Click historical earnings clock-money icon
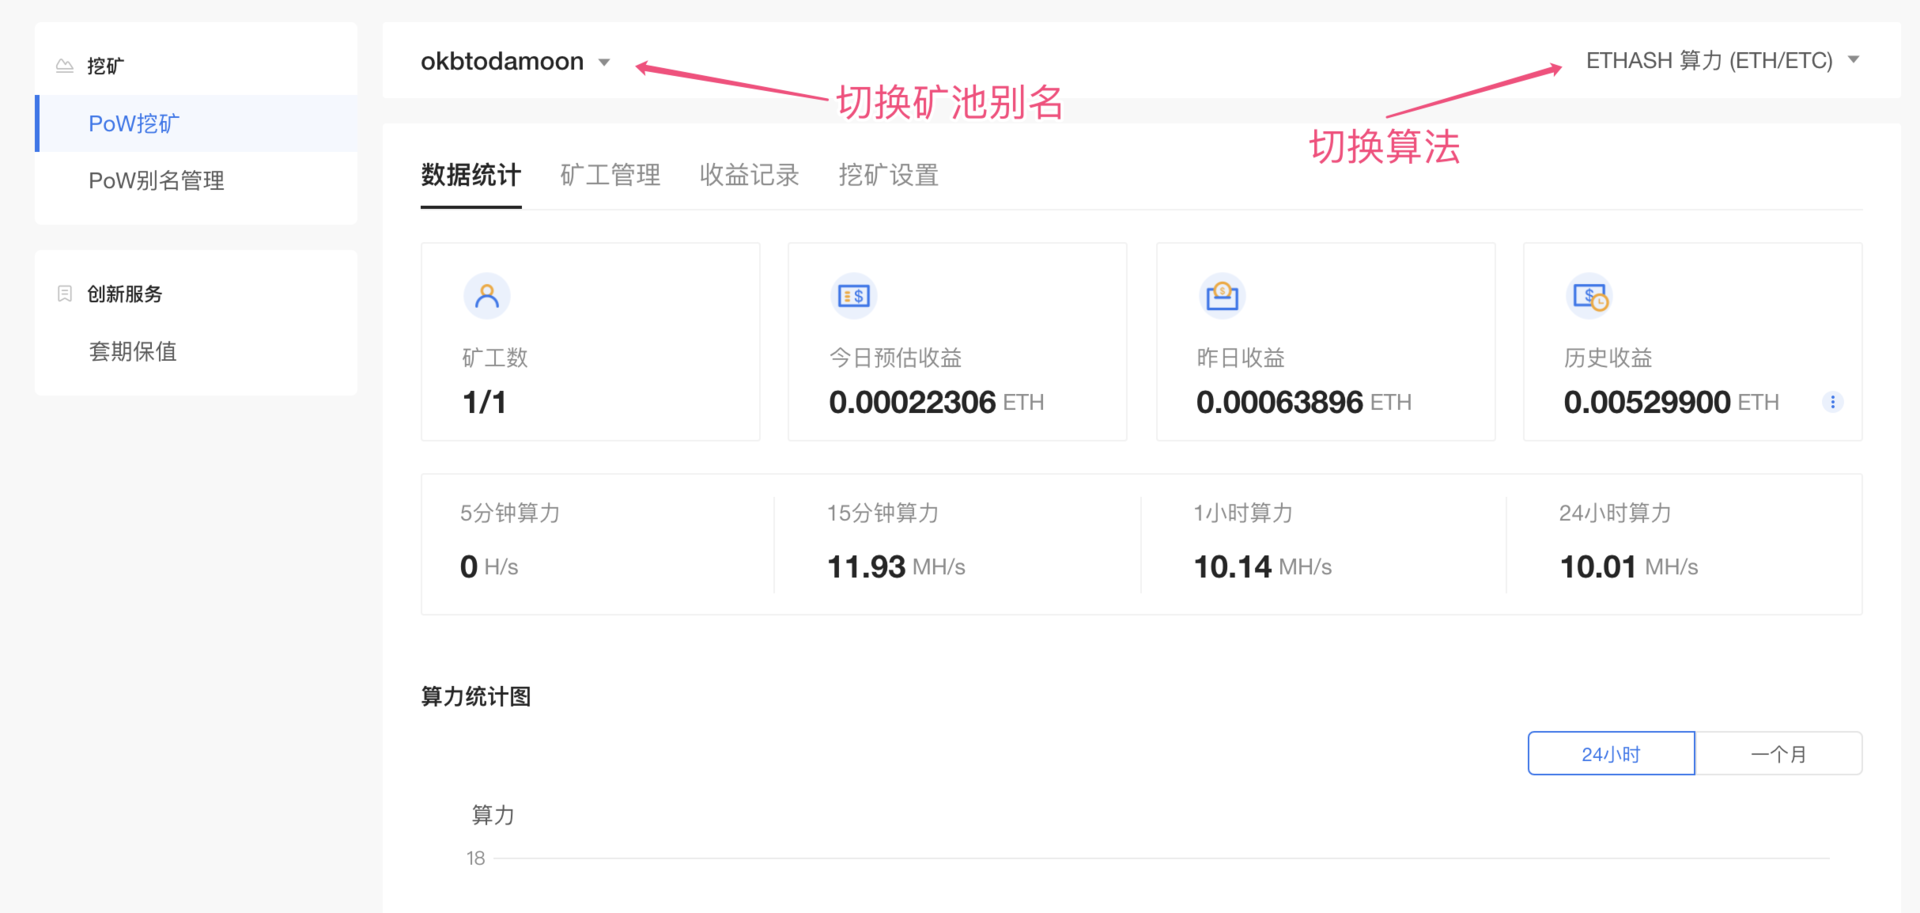The height and width of the screenshot is (913, 1920). click(1590, 296)
